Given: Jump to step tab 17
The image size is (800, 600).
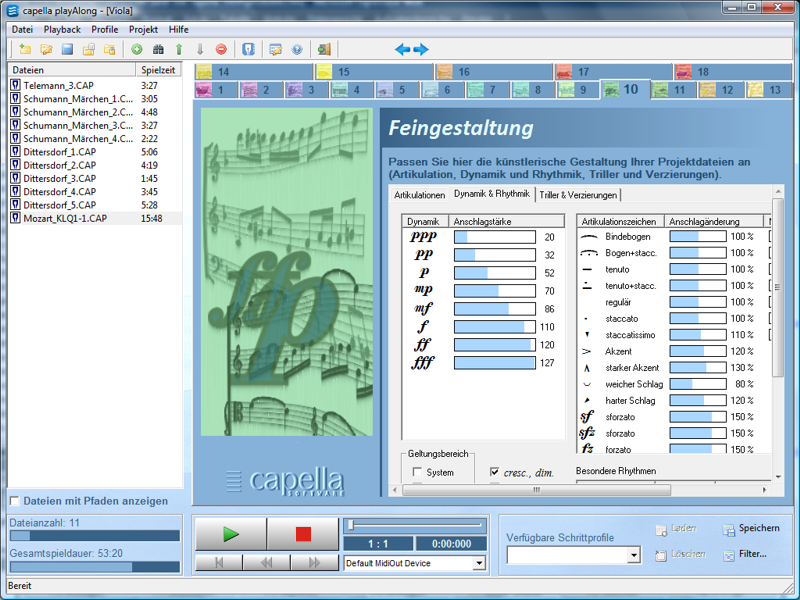Looking at the screenshot, I should click(613, 71).
